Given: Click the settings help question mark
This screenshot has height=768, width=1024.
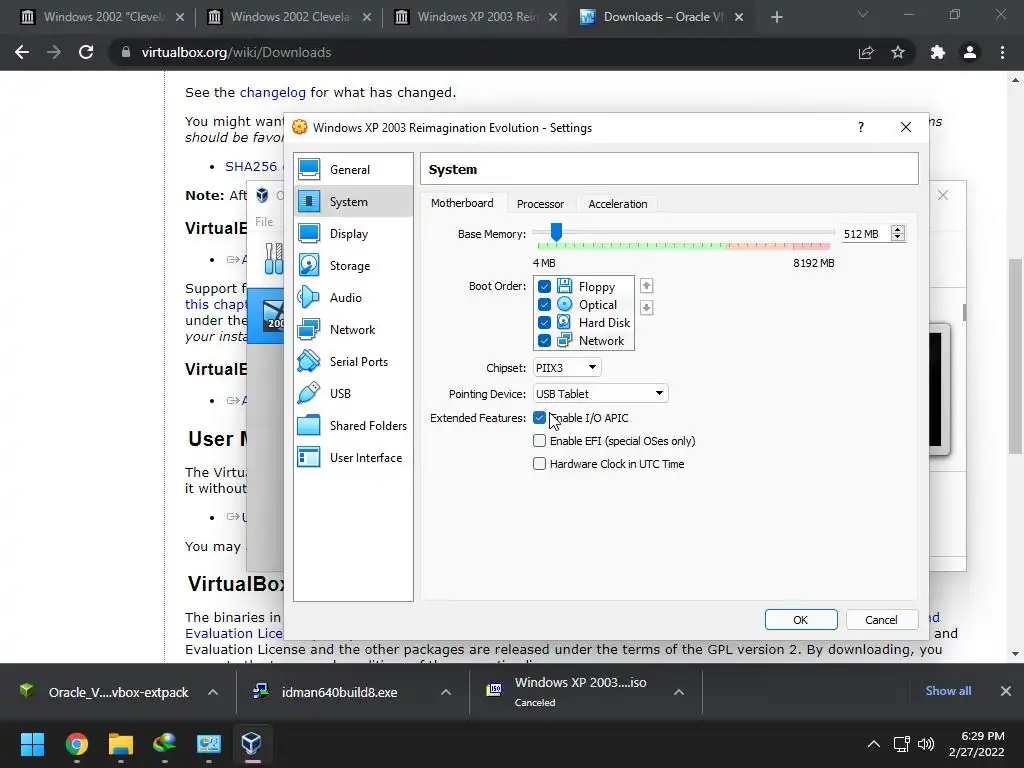Looking at the screenshot, I should pos(861,127).
